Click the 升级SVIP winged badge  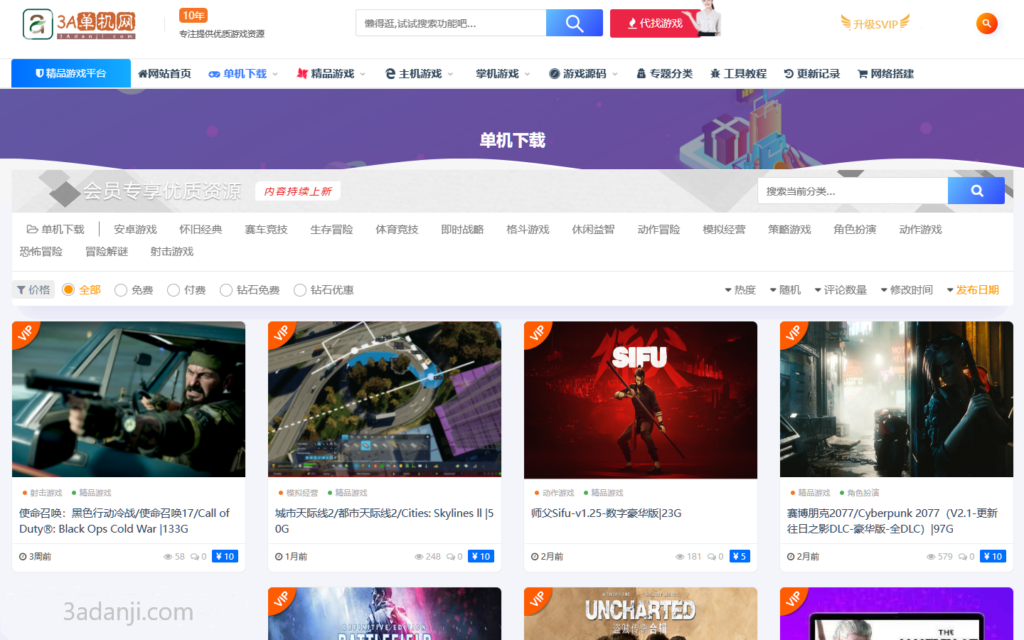874,24
